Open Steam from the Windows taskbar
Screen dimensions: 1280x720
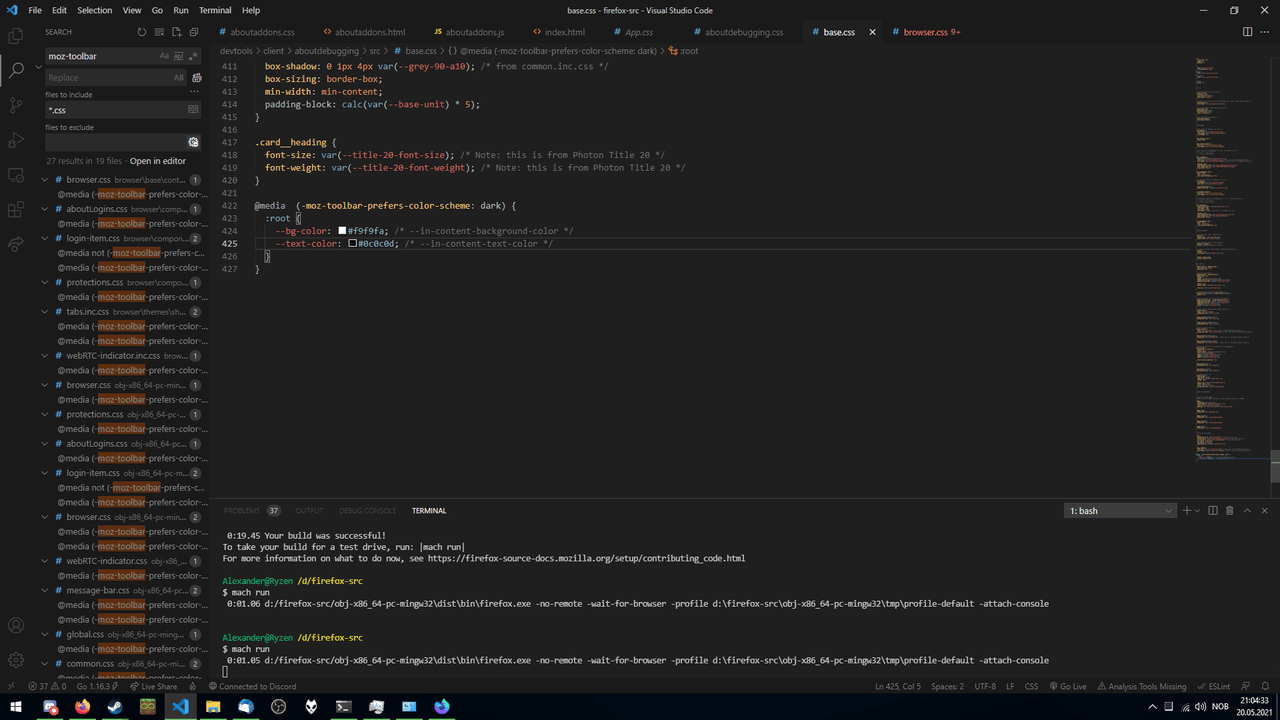(x=115, y=707)
